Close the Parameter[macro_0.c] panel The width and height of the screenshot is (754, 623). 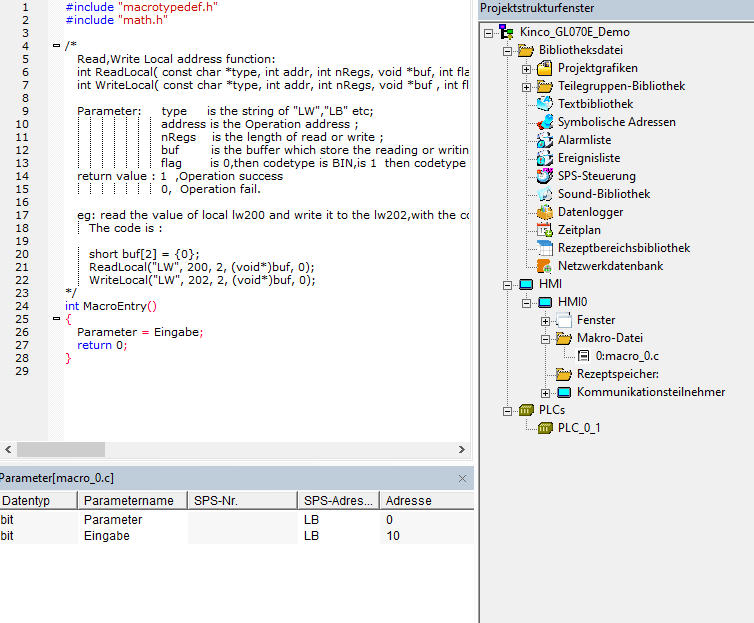(463, 479)
